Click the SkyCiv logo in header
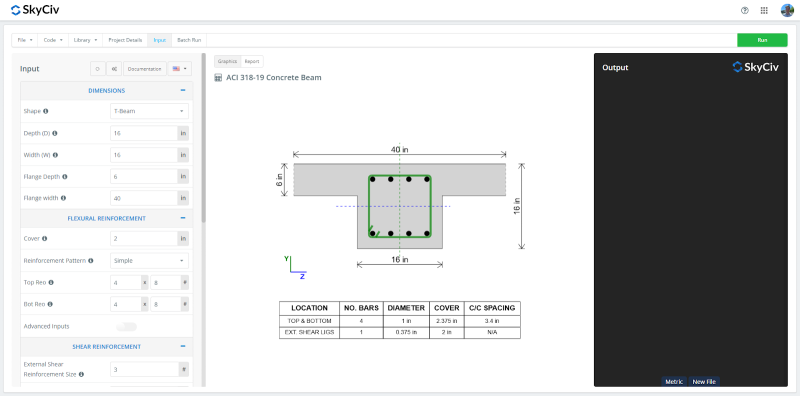Screen dimensions: 800x396 click(35, 10)
